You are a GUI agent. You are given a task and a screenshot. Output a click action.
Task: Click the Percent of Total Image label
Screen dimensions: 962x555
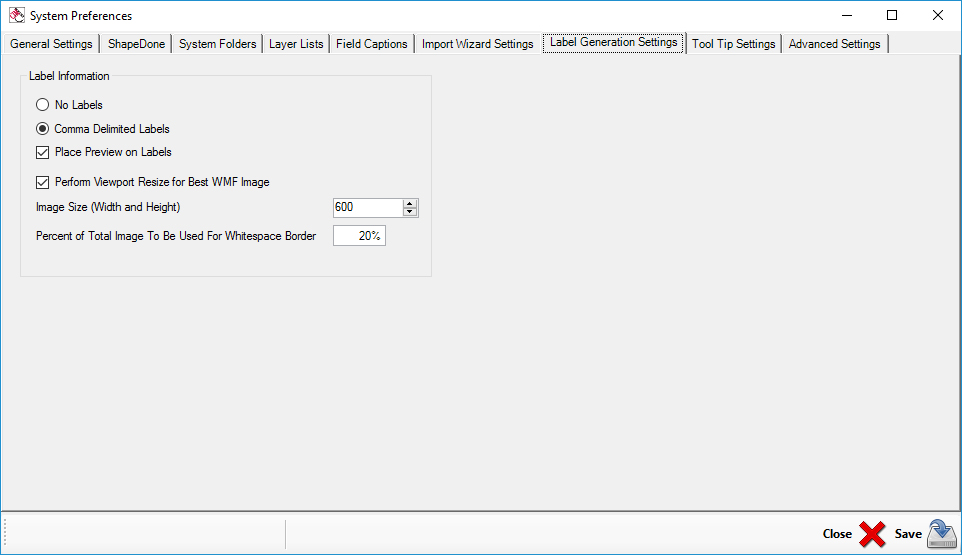176,236
